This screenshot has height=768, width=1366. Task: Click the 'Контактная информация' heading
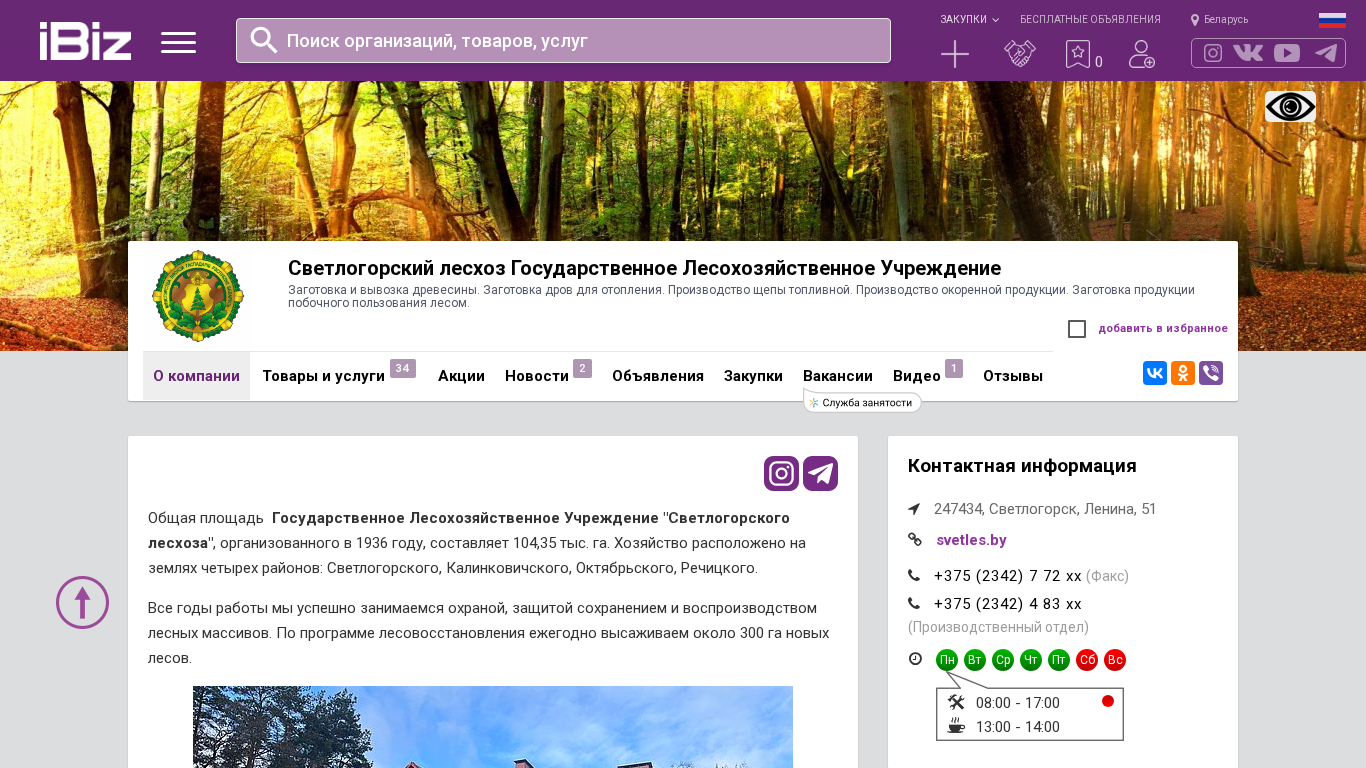(1022, 466)
